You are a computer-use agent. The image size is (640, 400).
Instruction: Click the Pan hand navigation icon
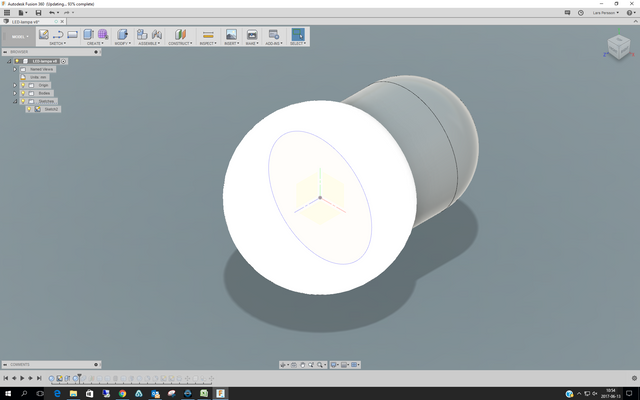point(302,365)
